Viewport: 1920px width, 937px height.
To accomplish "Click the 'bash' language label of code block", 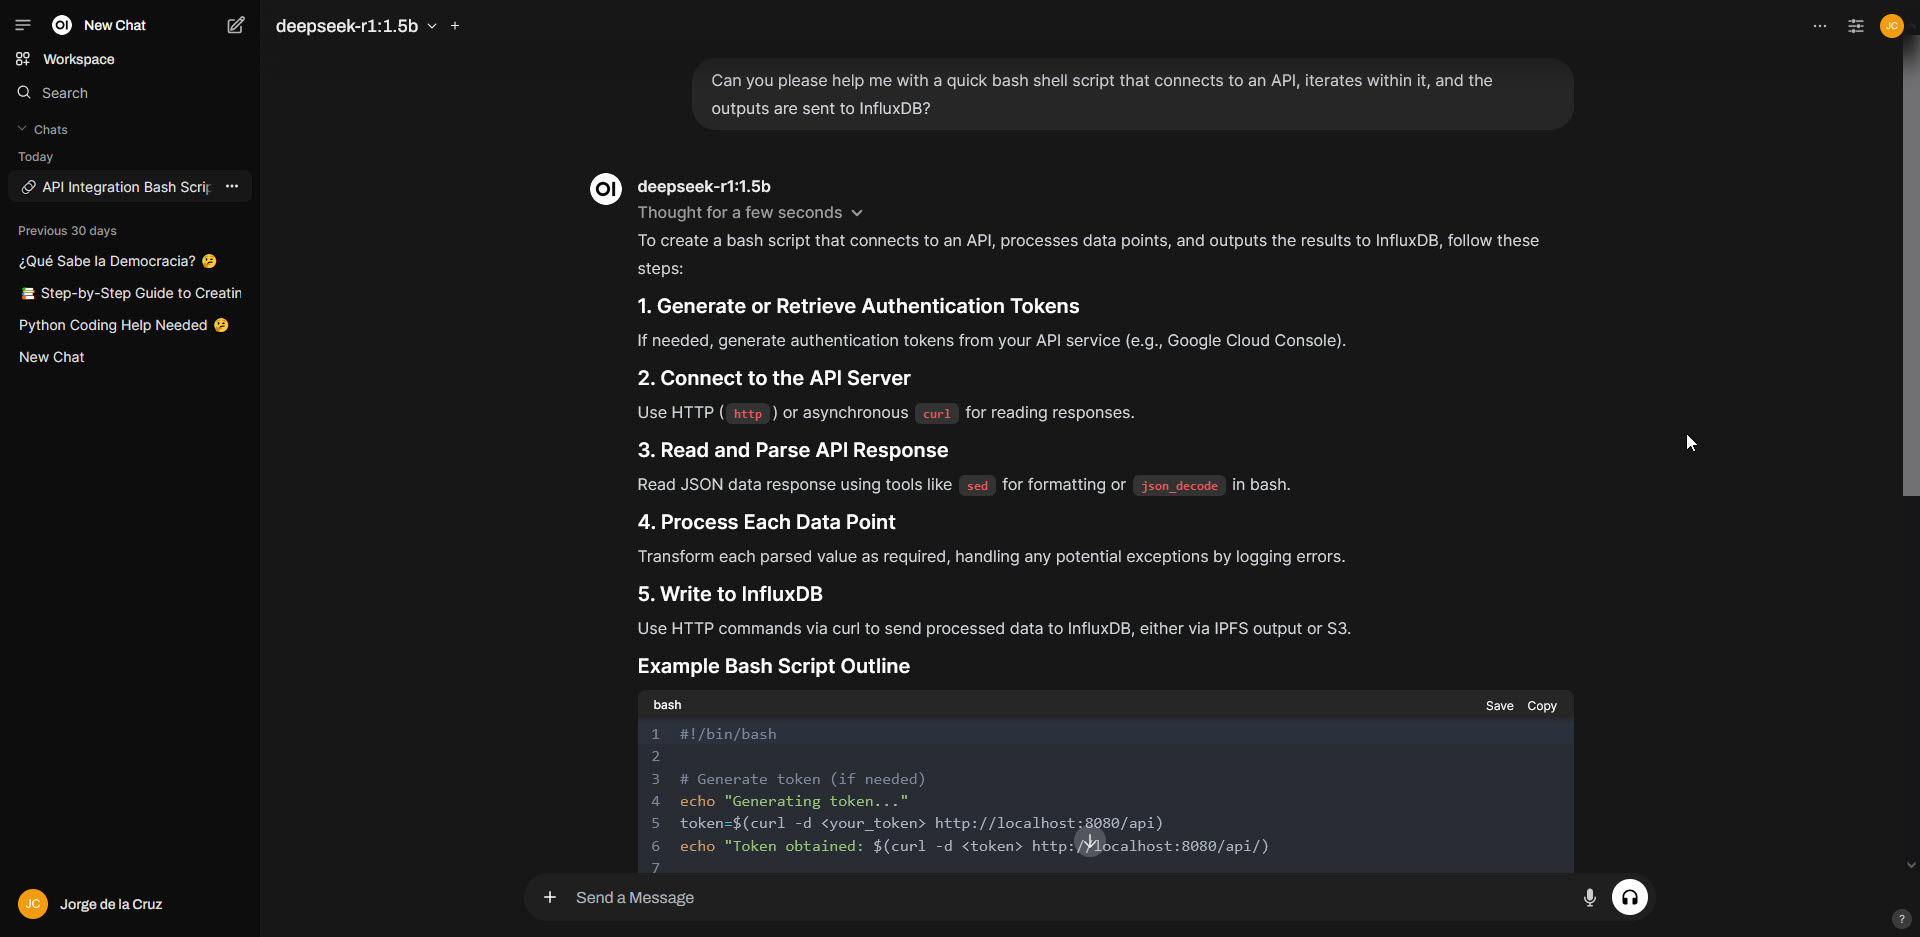I will (667, 705).
